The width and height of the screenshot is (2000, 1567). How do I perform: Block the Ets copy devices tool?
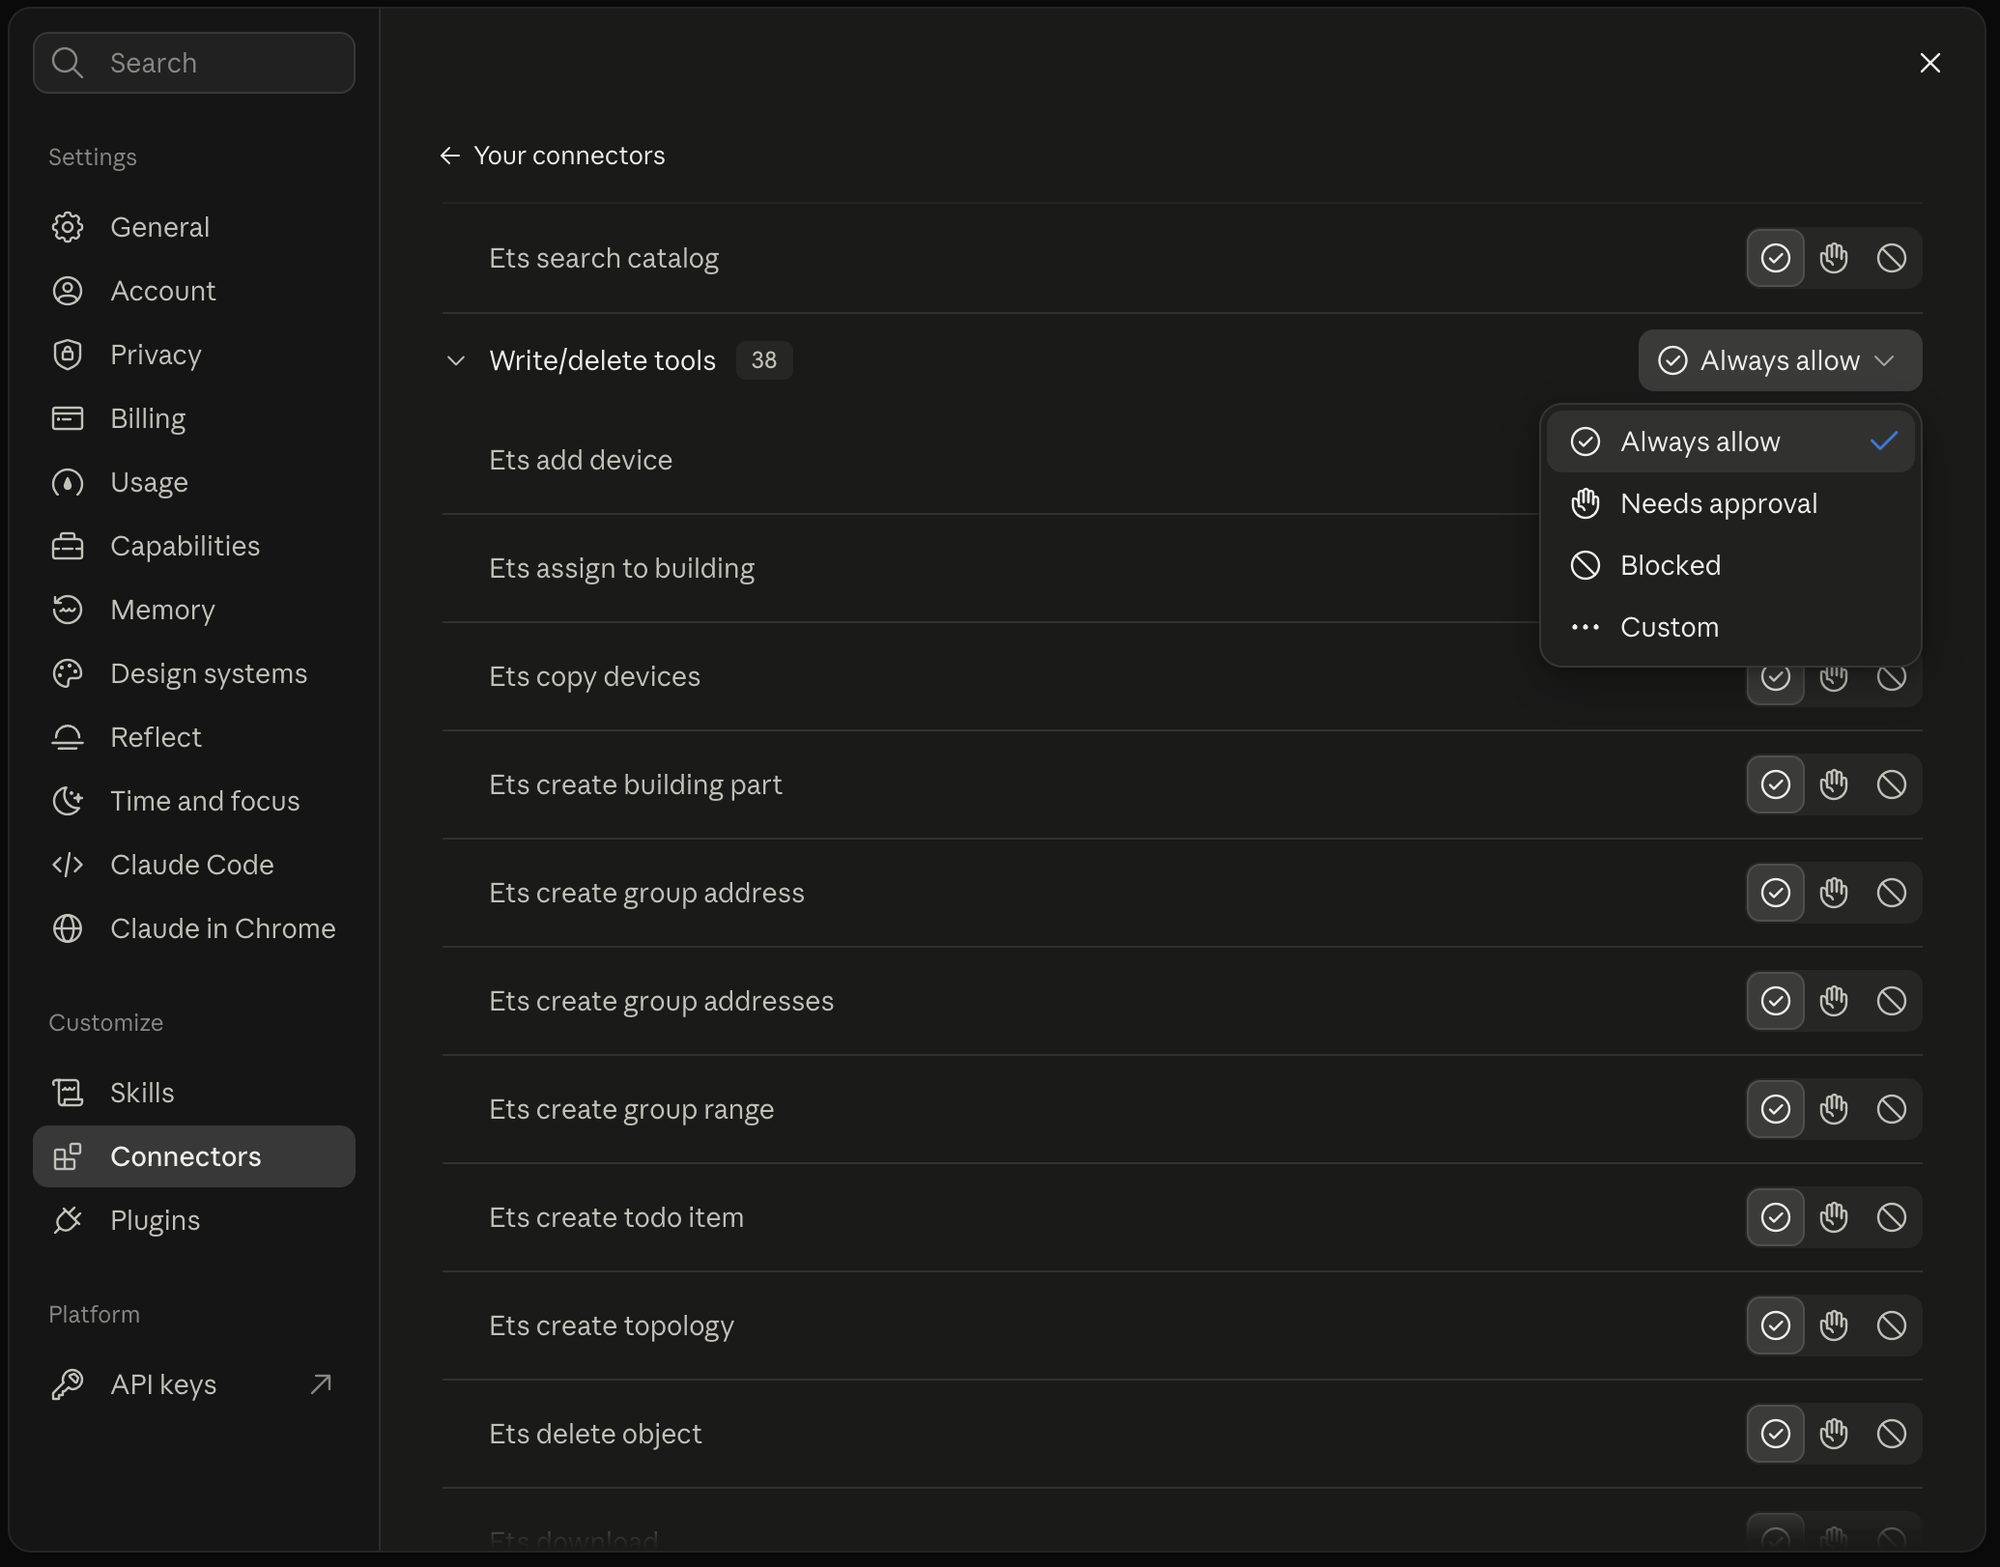(x=1891, y=680)
